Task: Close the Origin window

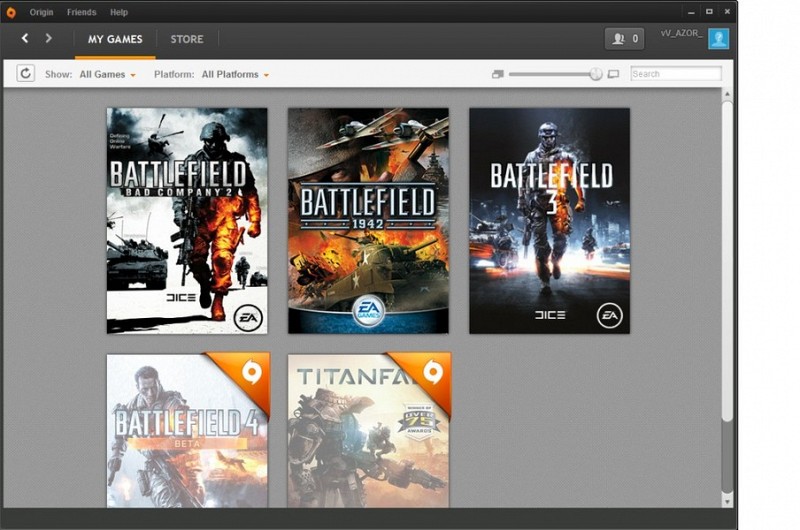Action: pyautogui.click(x=727, y=12)
